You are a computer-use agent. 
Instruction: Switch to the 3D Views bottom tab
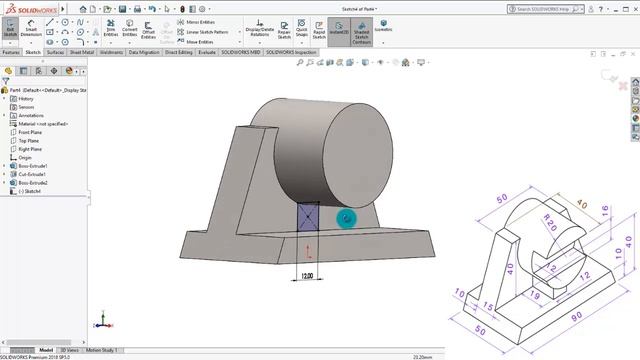(69, 350)
